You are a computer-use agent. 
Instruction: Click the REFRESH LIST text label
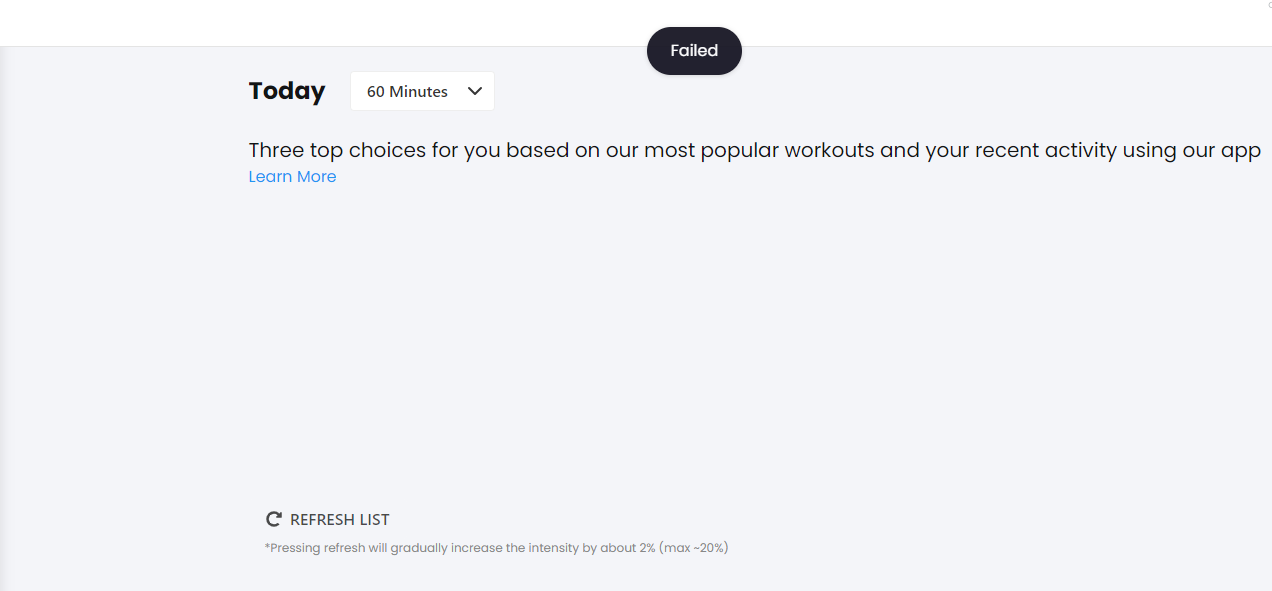point(340,520)
